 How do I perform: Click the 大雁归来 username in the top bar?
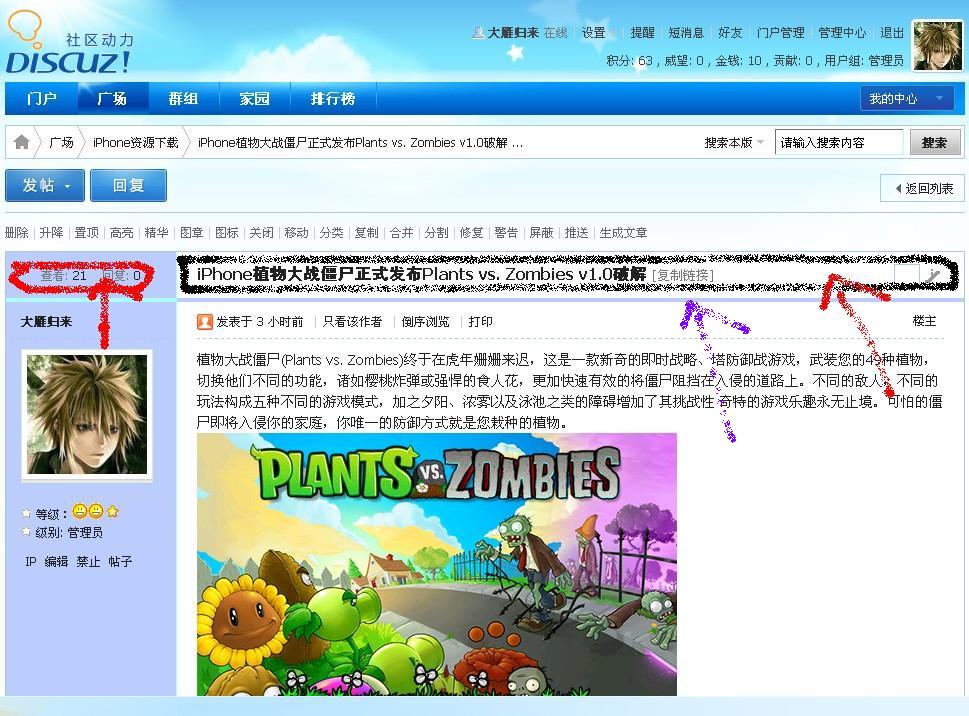tap(513, 33)
